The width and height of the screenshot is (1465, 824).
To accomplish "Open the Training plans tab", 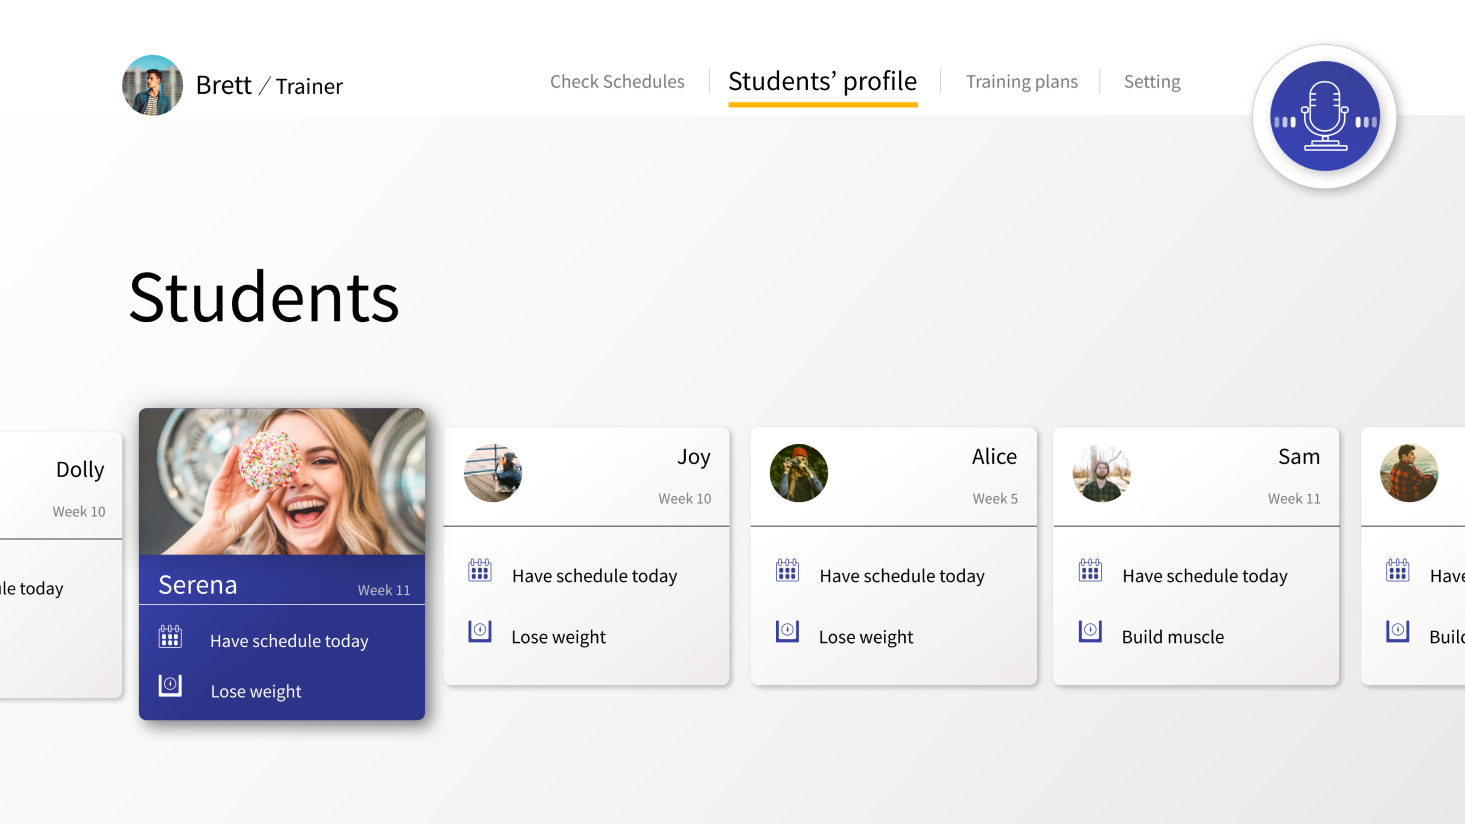I will (1022, 81).
